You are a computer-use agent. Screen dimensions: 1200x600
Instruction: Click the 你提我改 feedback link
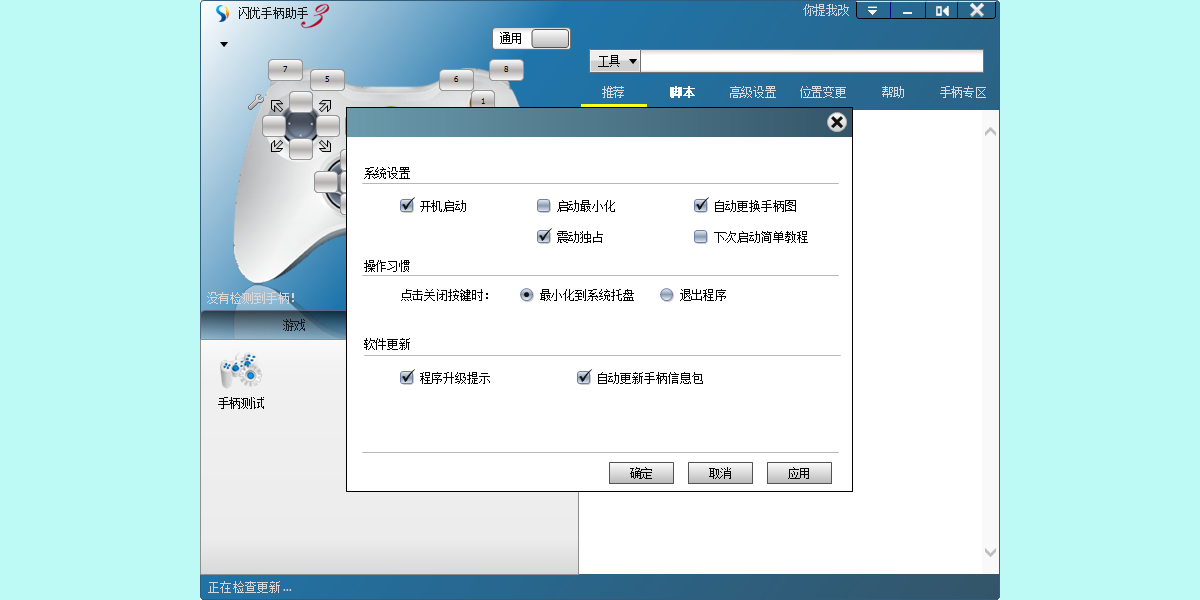(827, 10)
